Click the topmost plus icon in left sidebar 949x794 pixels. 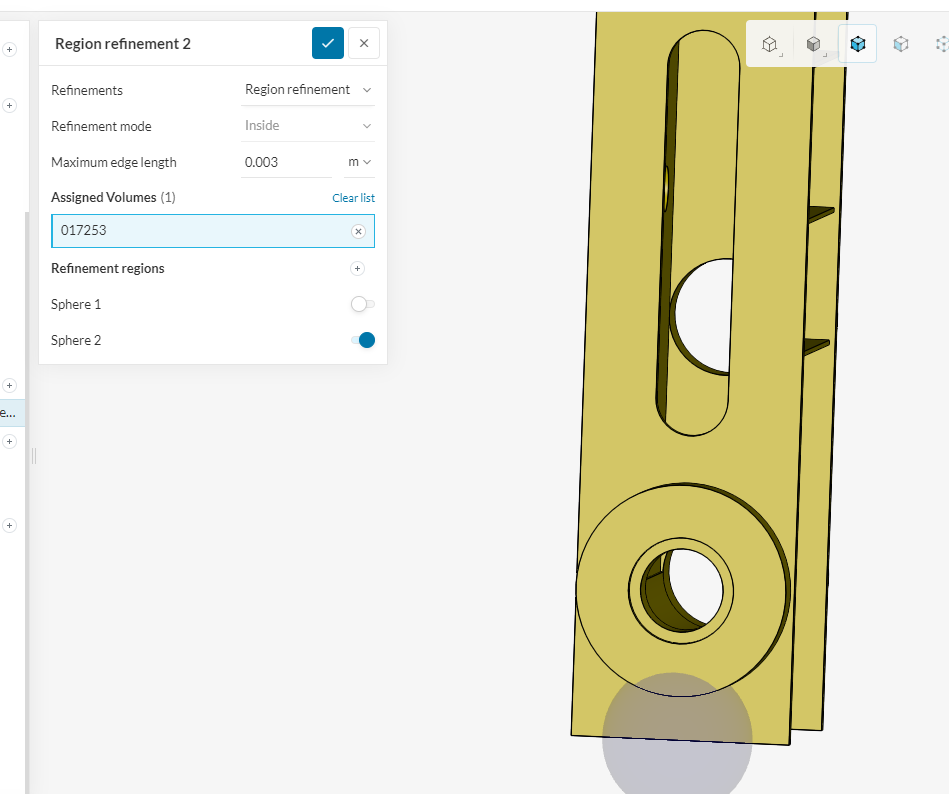[x=10, y=50]
